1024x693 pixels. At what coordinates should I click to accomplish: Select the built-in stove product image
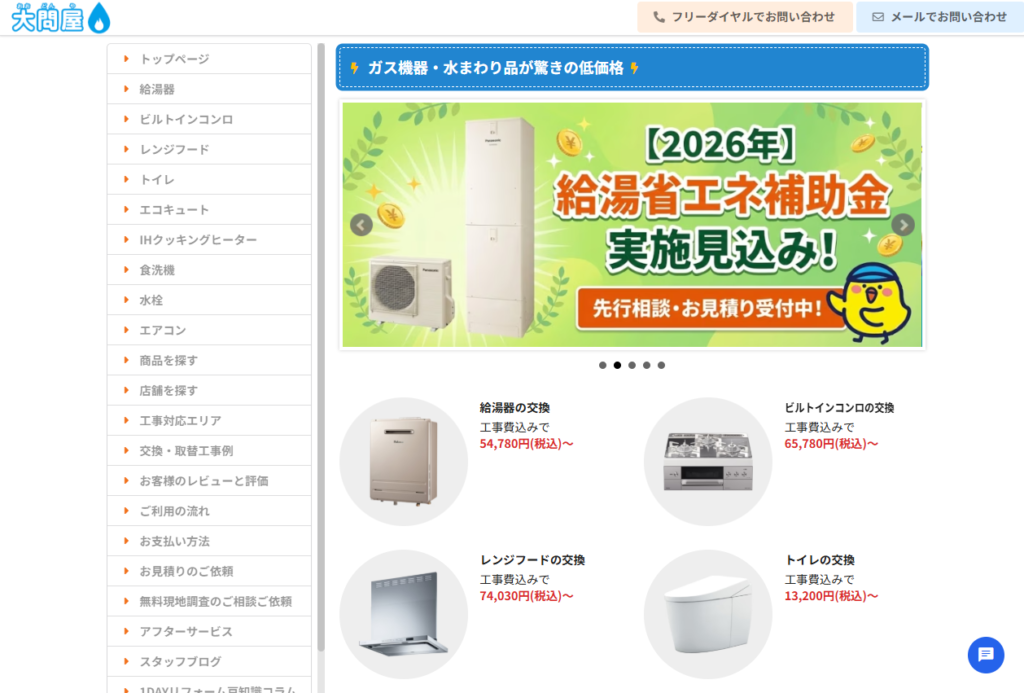pyautogui.click(x=708, y=462)
